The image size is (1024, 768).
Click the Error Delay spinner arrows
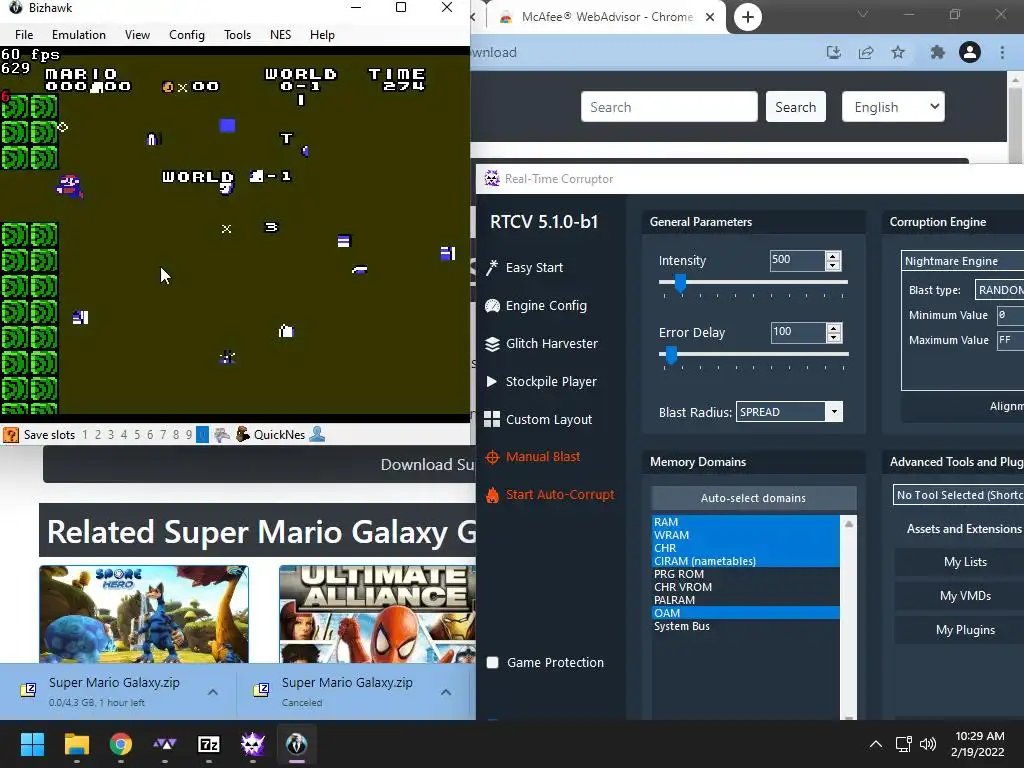[x=833, y=332]
